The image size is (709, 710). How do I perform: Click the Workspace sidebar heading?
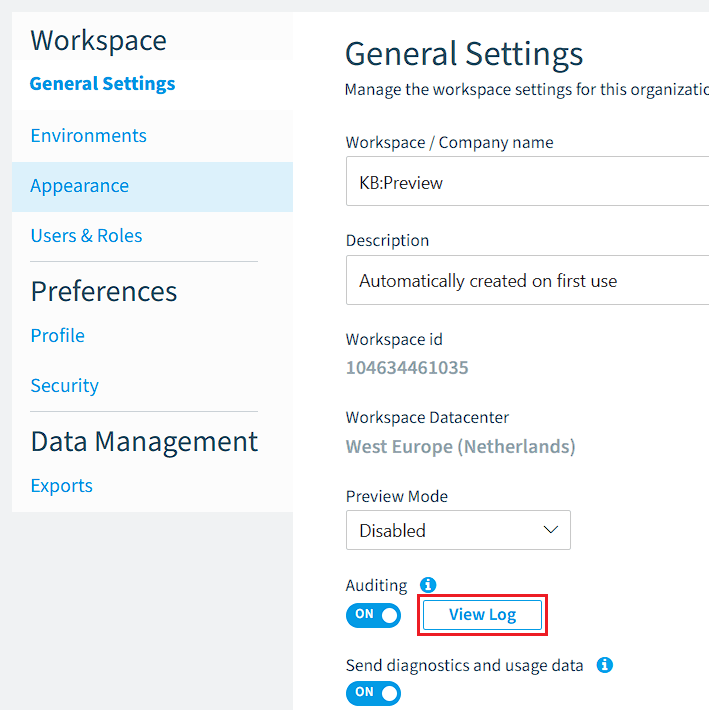(x=98, y=41)
